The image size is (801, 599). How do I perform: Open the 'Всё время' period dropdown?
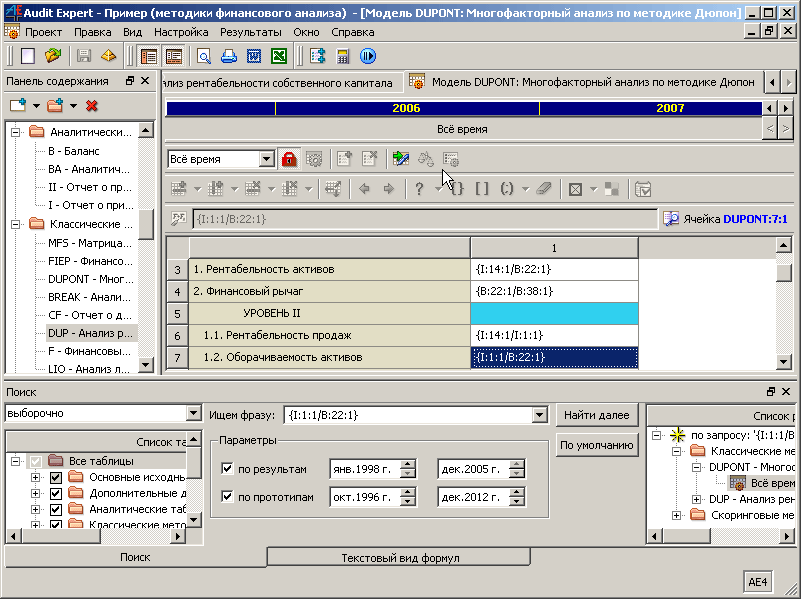pyautogui.click(x=266, y=159)
